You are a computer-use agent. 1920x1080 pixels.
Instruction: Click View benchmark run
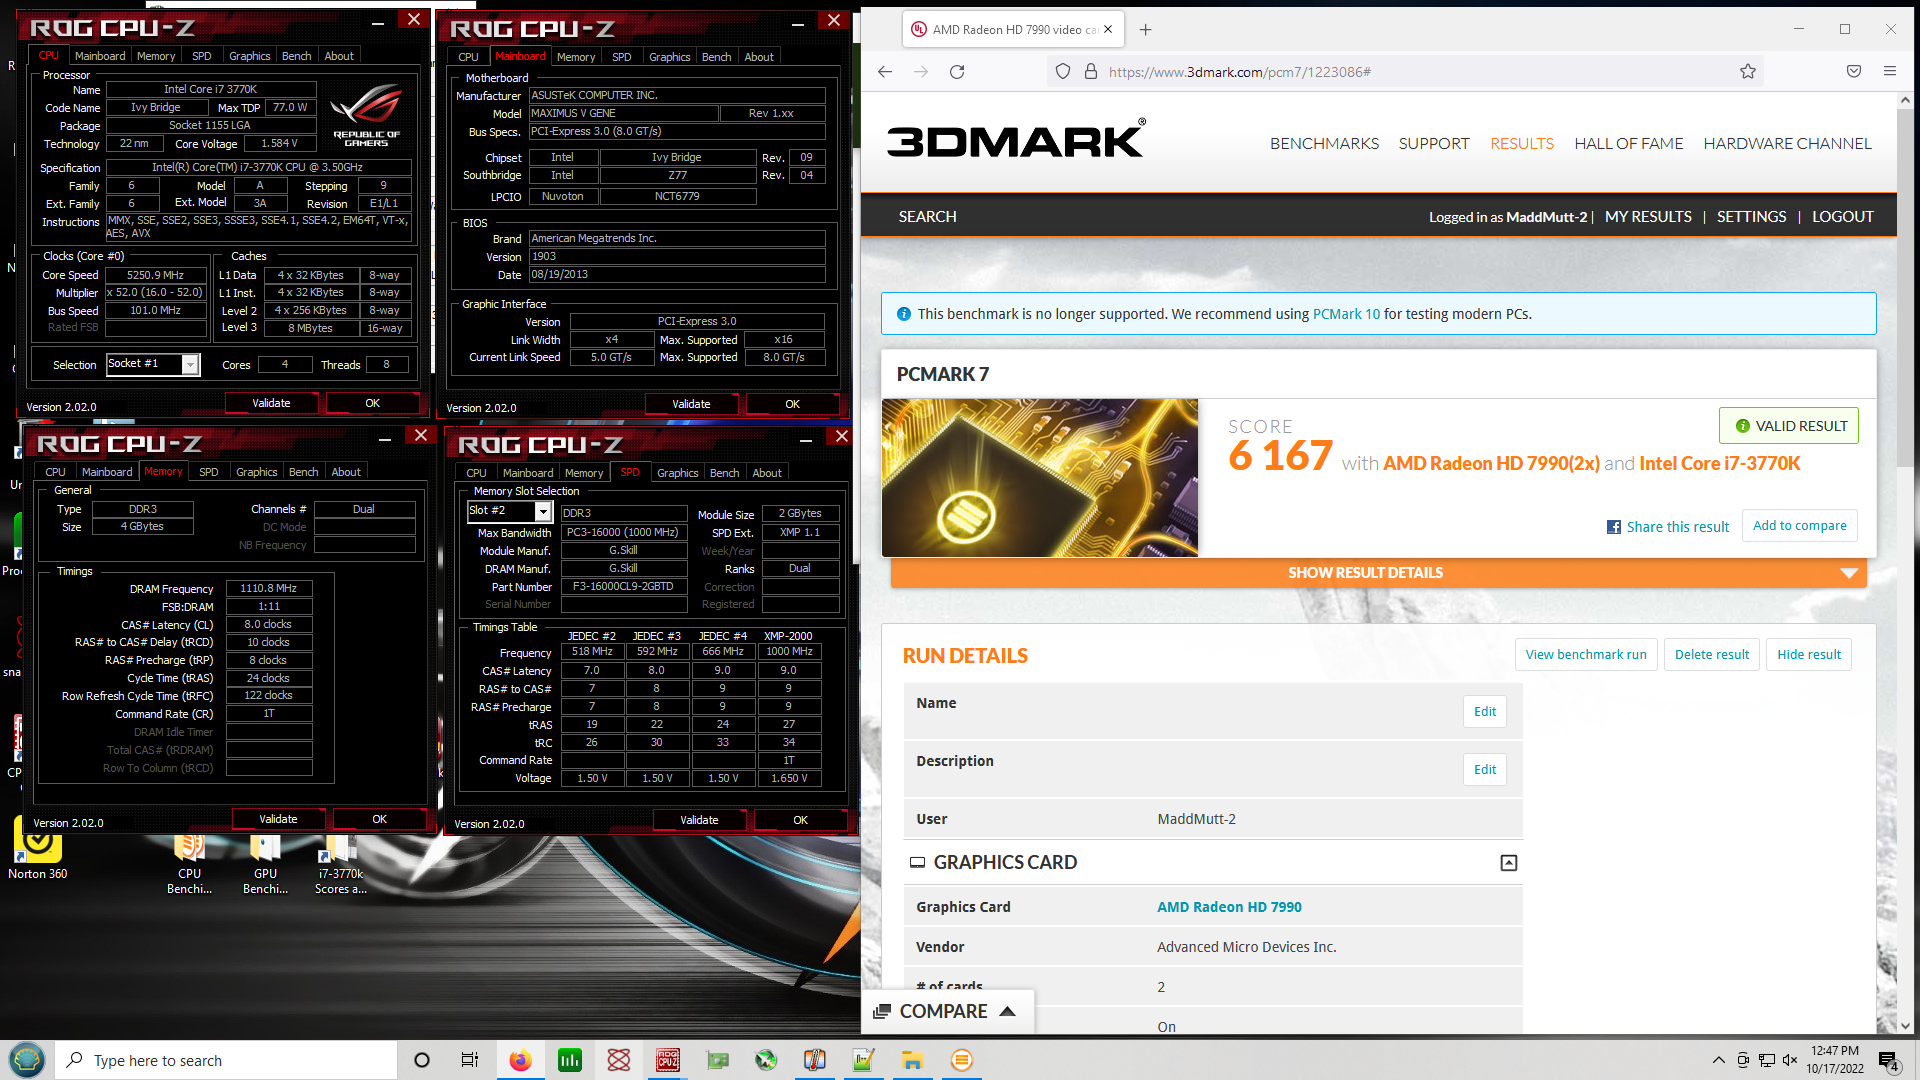point(1586,655)
